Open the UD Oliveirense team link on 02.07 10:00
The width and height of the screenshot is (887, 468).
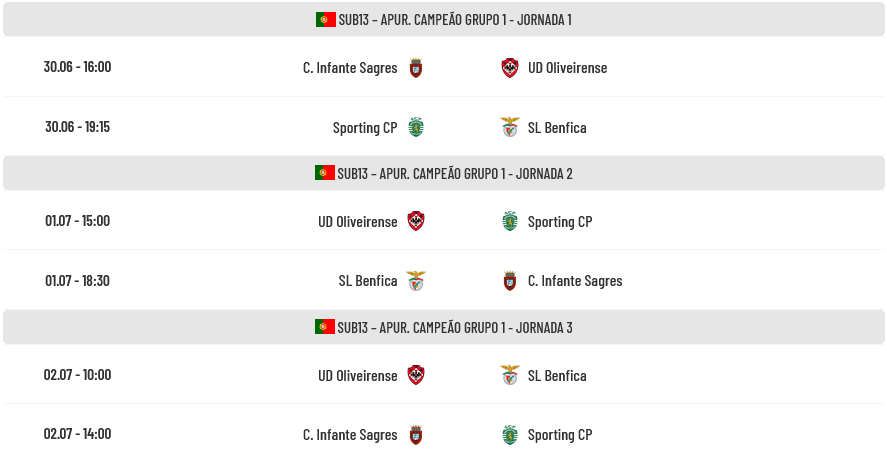coord(358,376)
